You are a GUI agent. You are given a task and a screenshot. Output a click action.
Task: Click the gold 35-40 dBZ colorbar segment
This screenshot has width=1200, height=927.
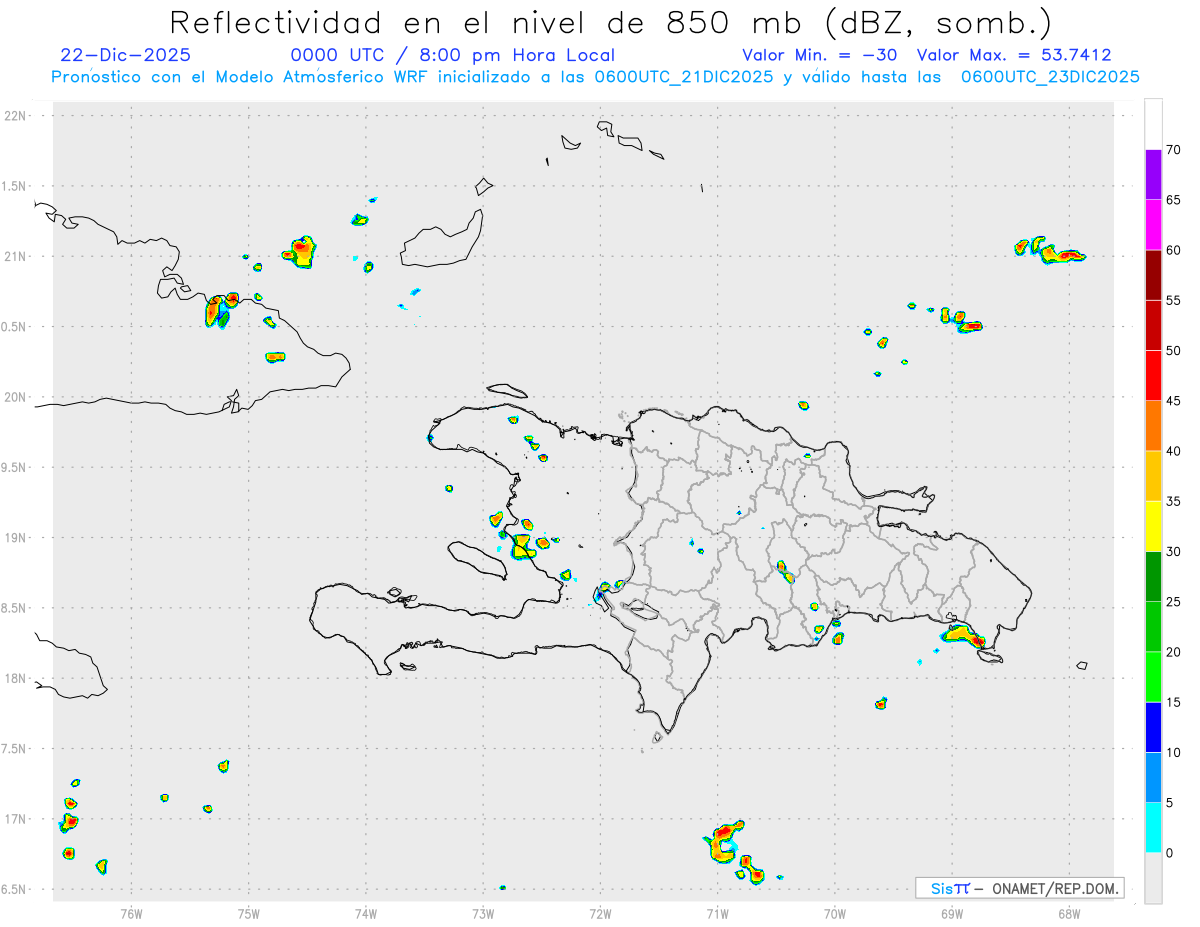click(1153, 476)
